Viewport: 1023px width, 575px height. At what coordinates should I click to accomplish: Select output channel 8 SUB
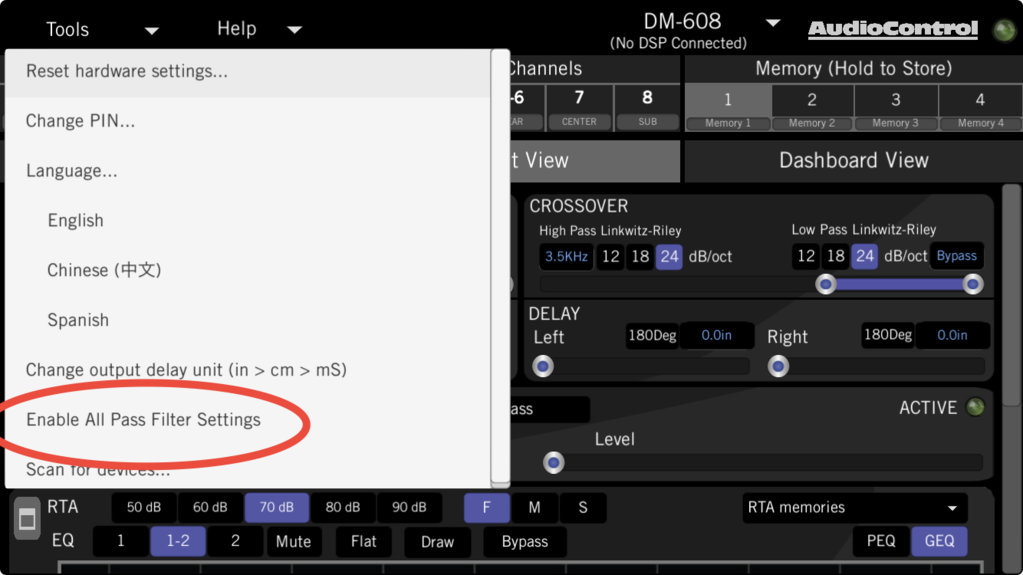[x=647, y=108]
